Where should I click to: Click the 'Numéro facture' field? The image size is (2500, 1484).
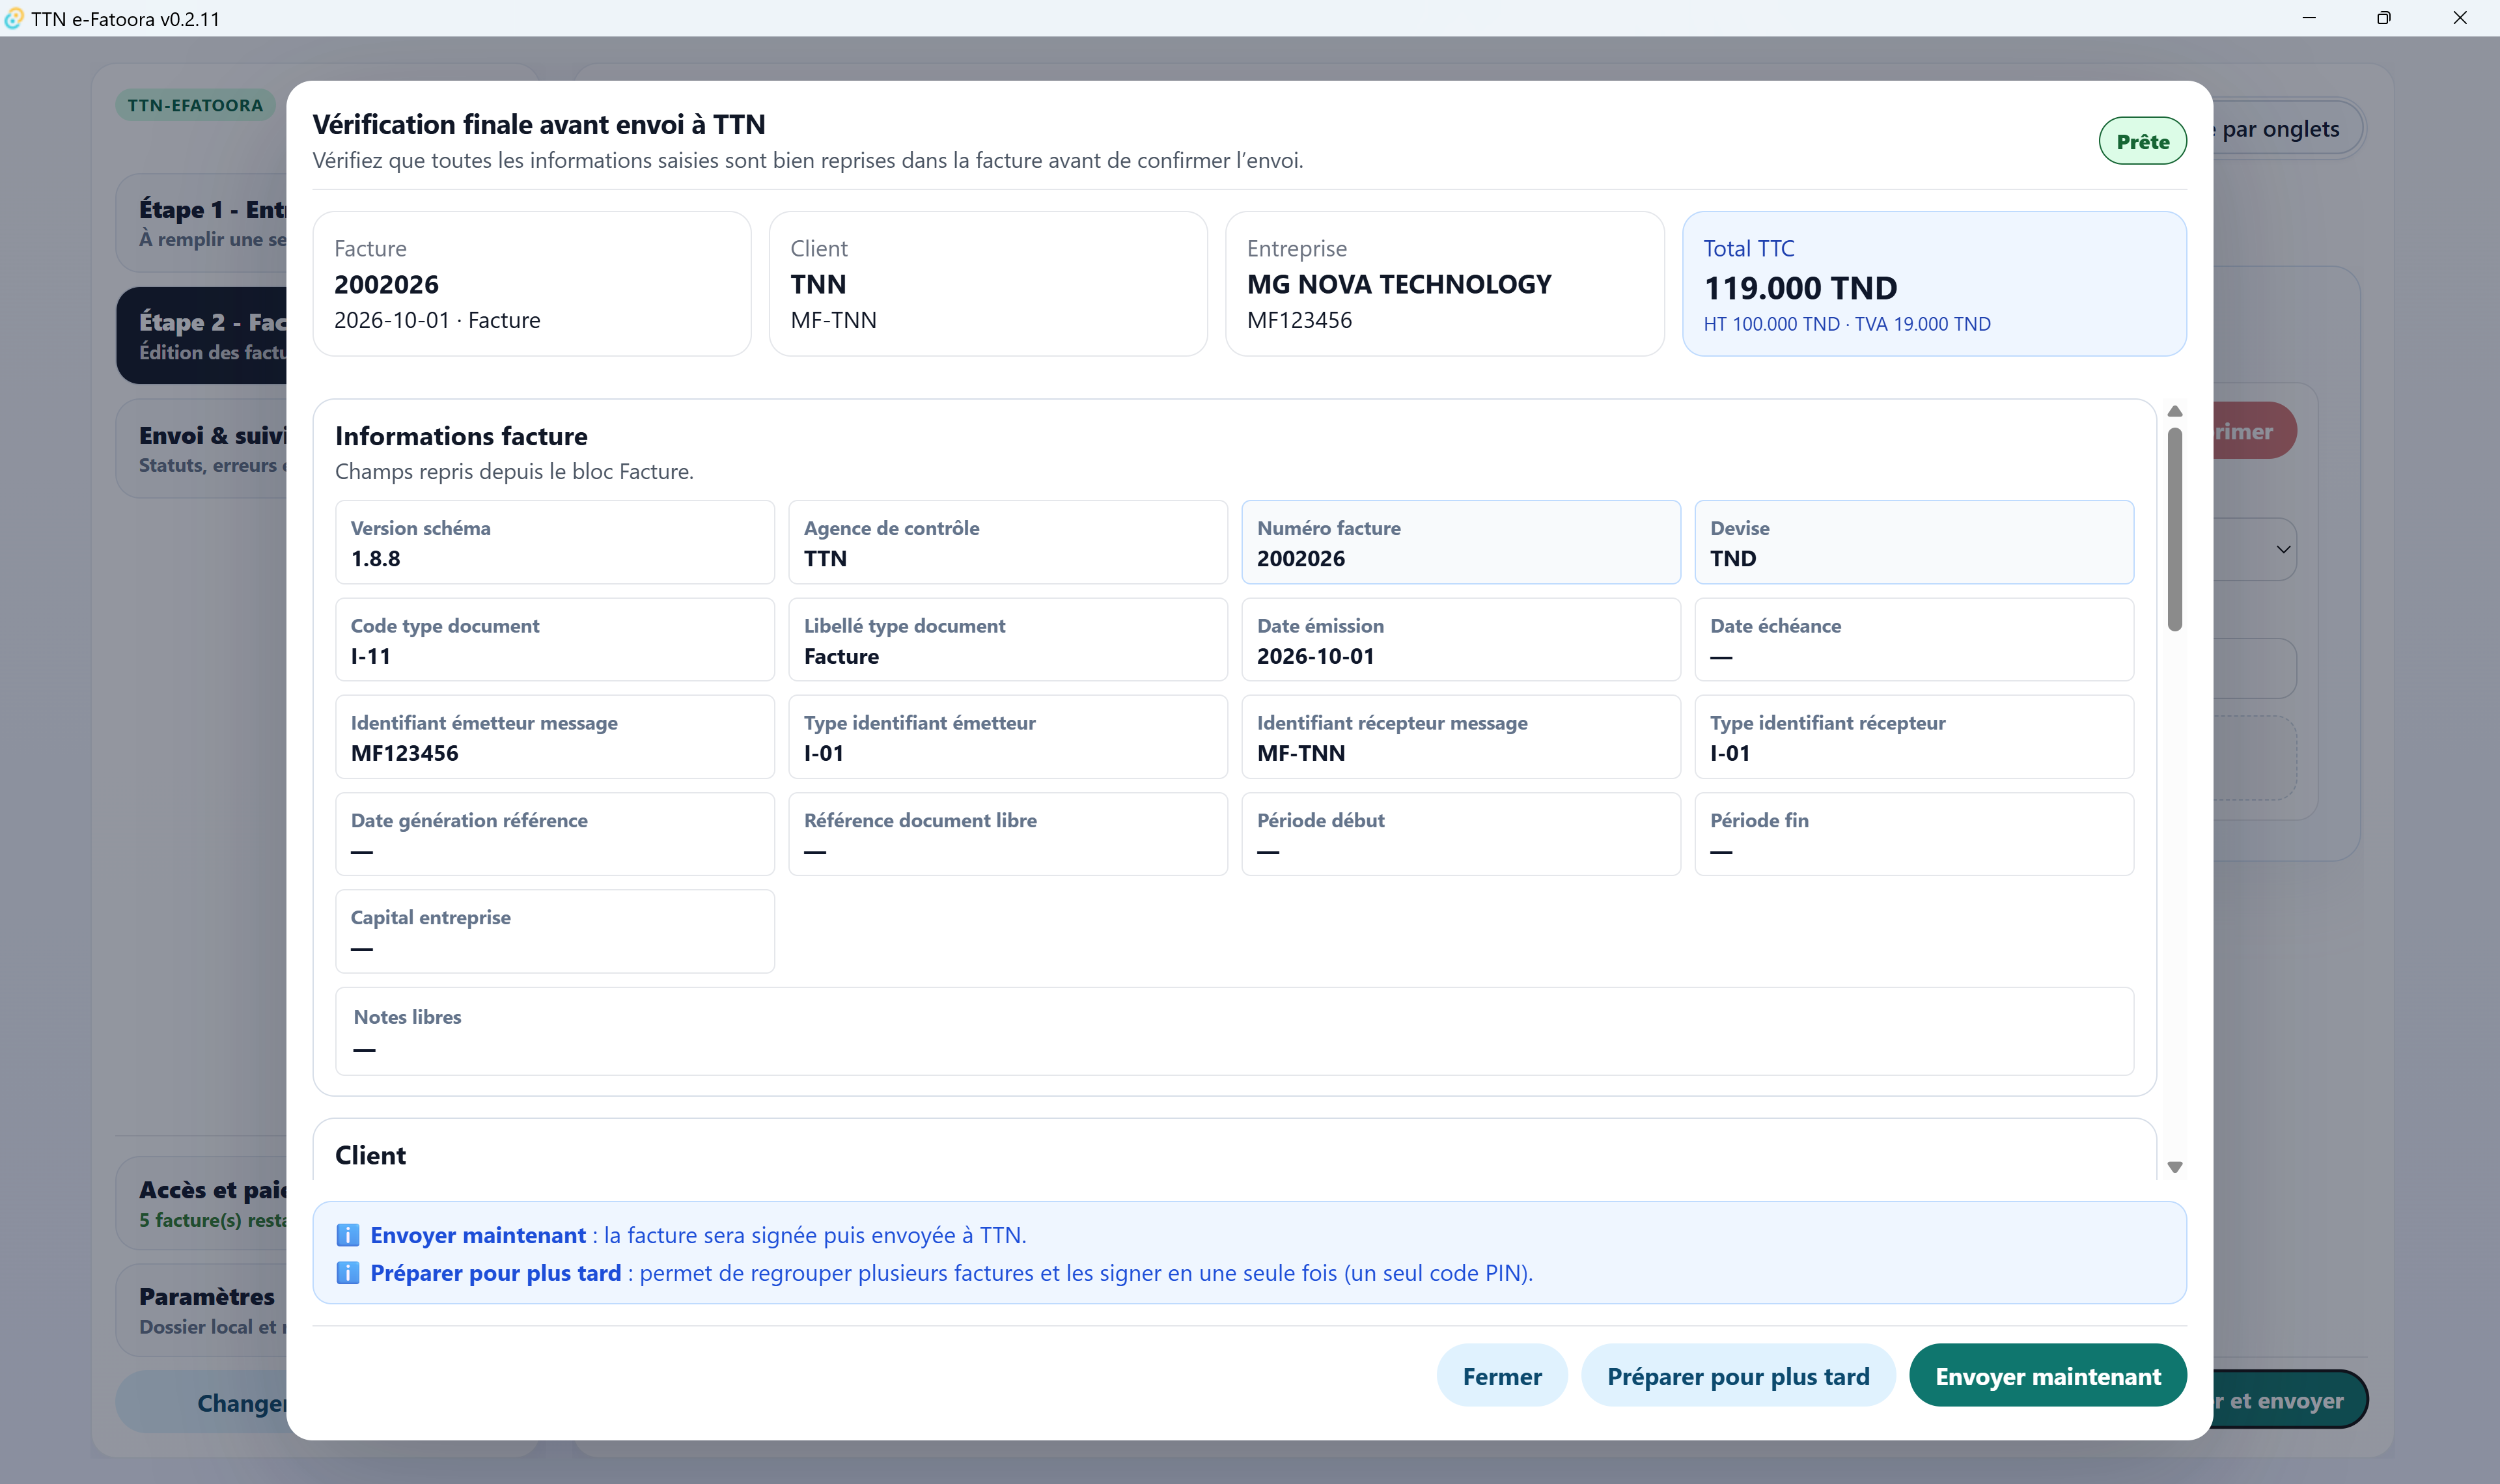point(1461,542)
